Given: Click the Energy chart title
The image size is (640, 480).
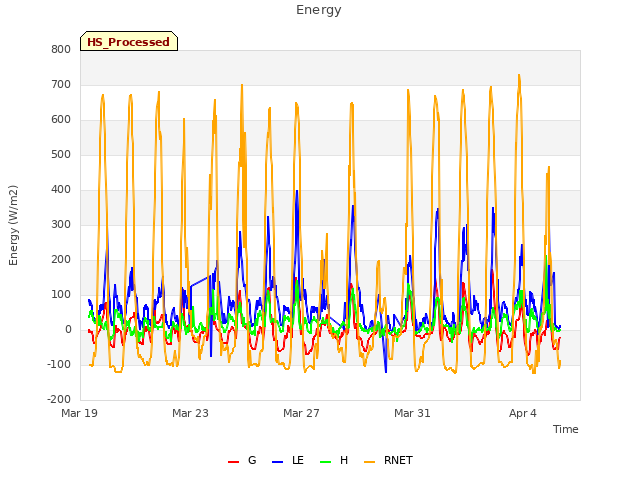Looking at the screenshot, I should click(319, 10).
